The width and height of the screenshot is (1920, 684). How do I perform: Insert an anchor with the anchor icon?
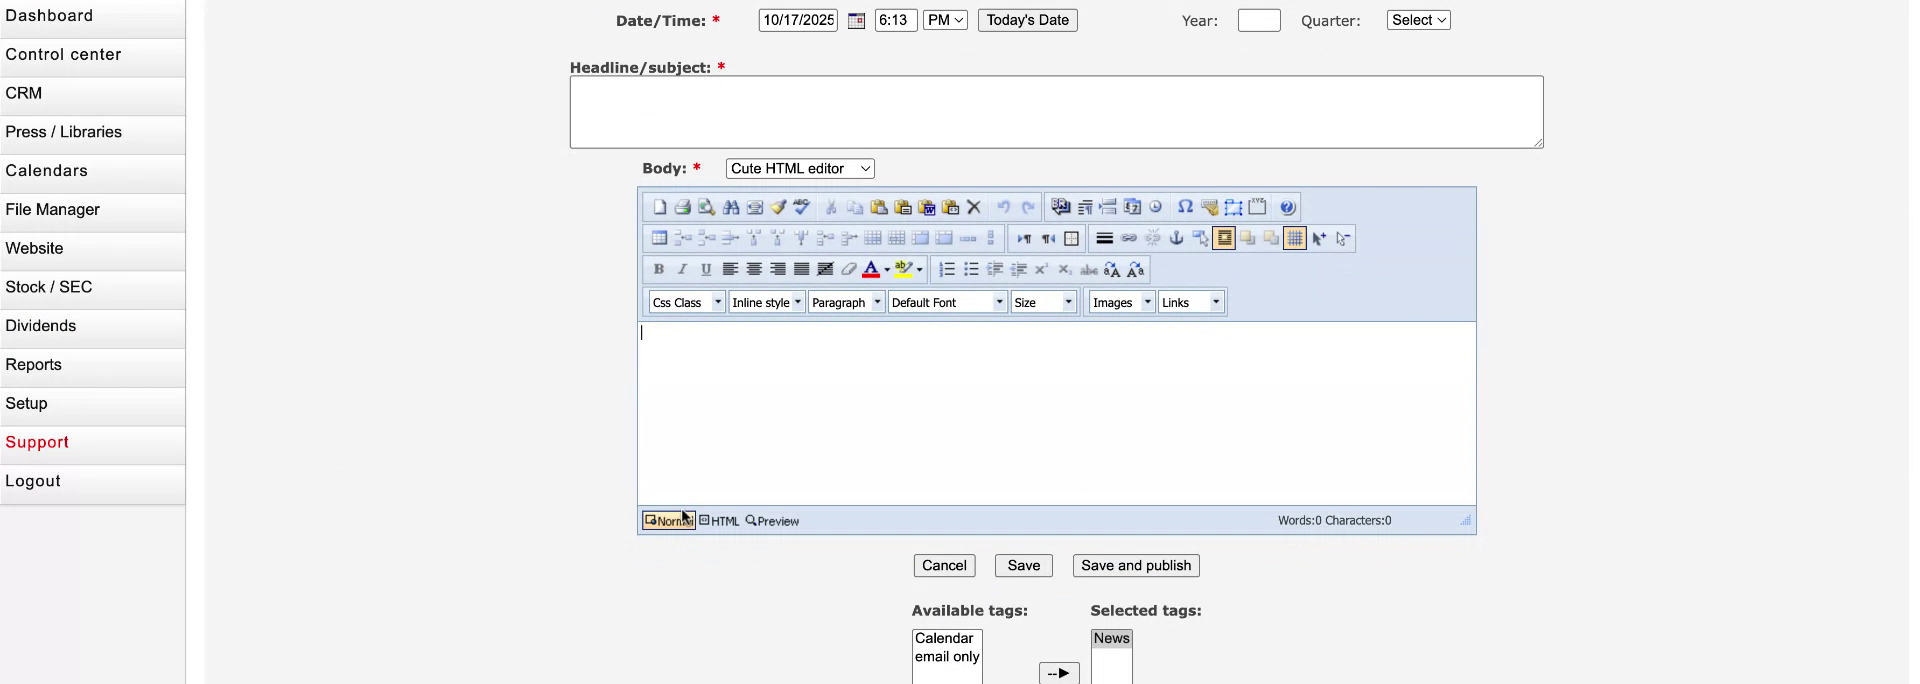[x=1177, y=238]
